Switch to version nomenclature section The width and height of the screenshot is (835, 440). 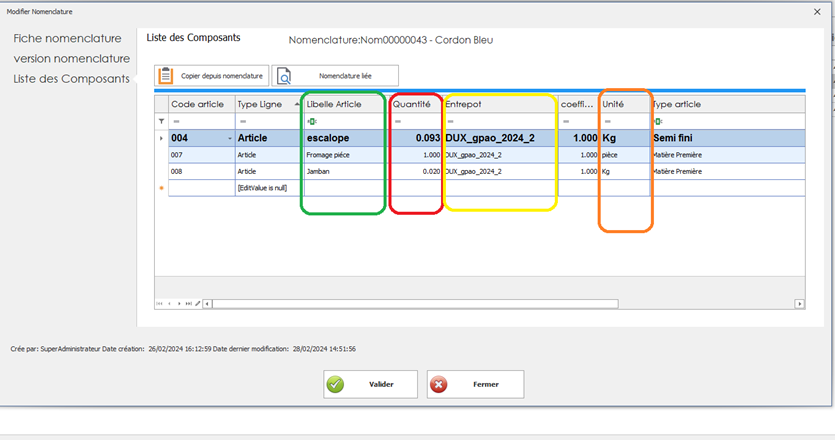pos(71,58)
